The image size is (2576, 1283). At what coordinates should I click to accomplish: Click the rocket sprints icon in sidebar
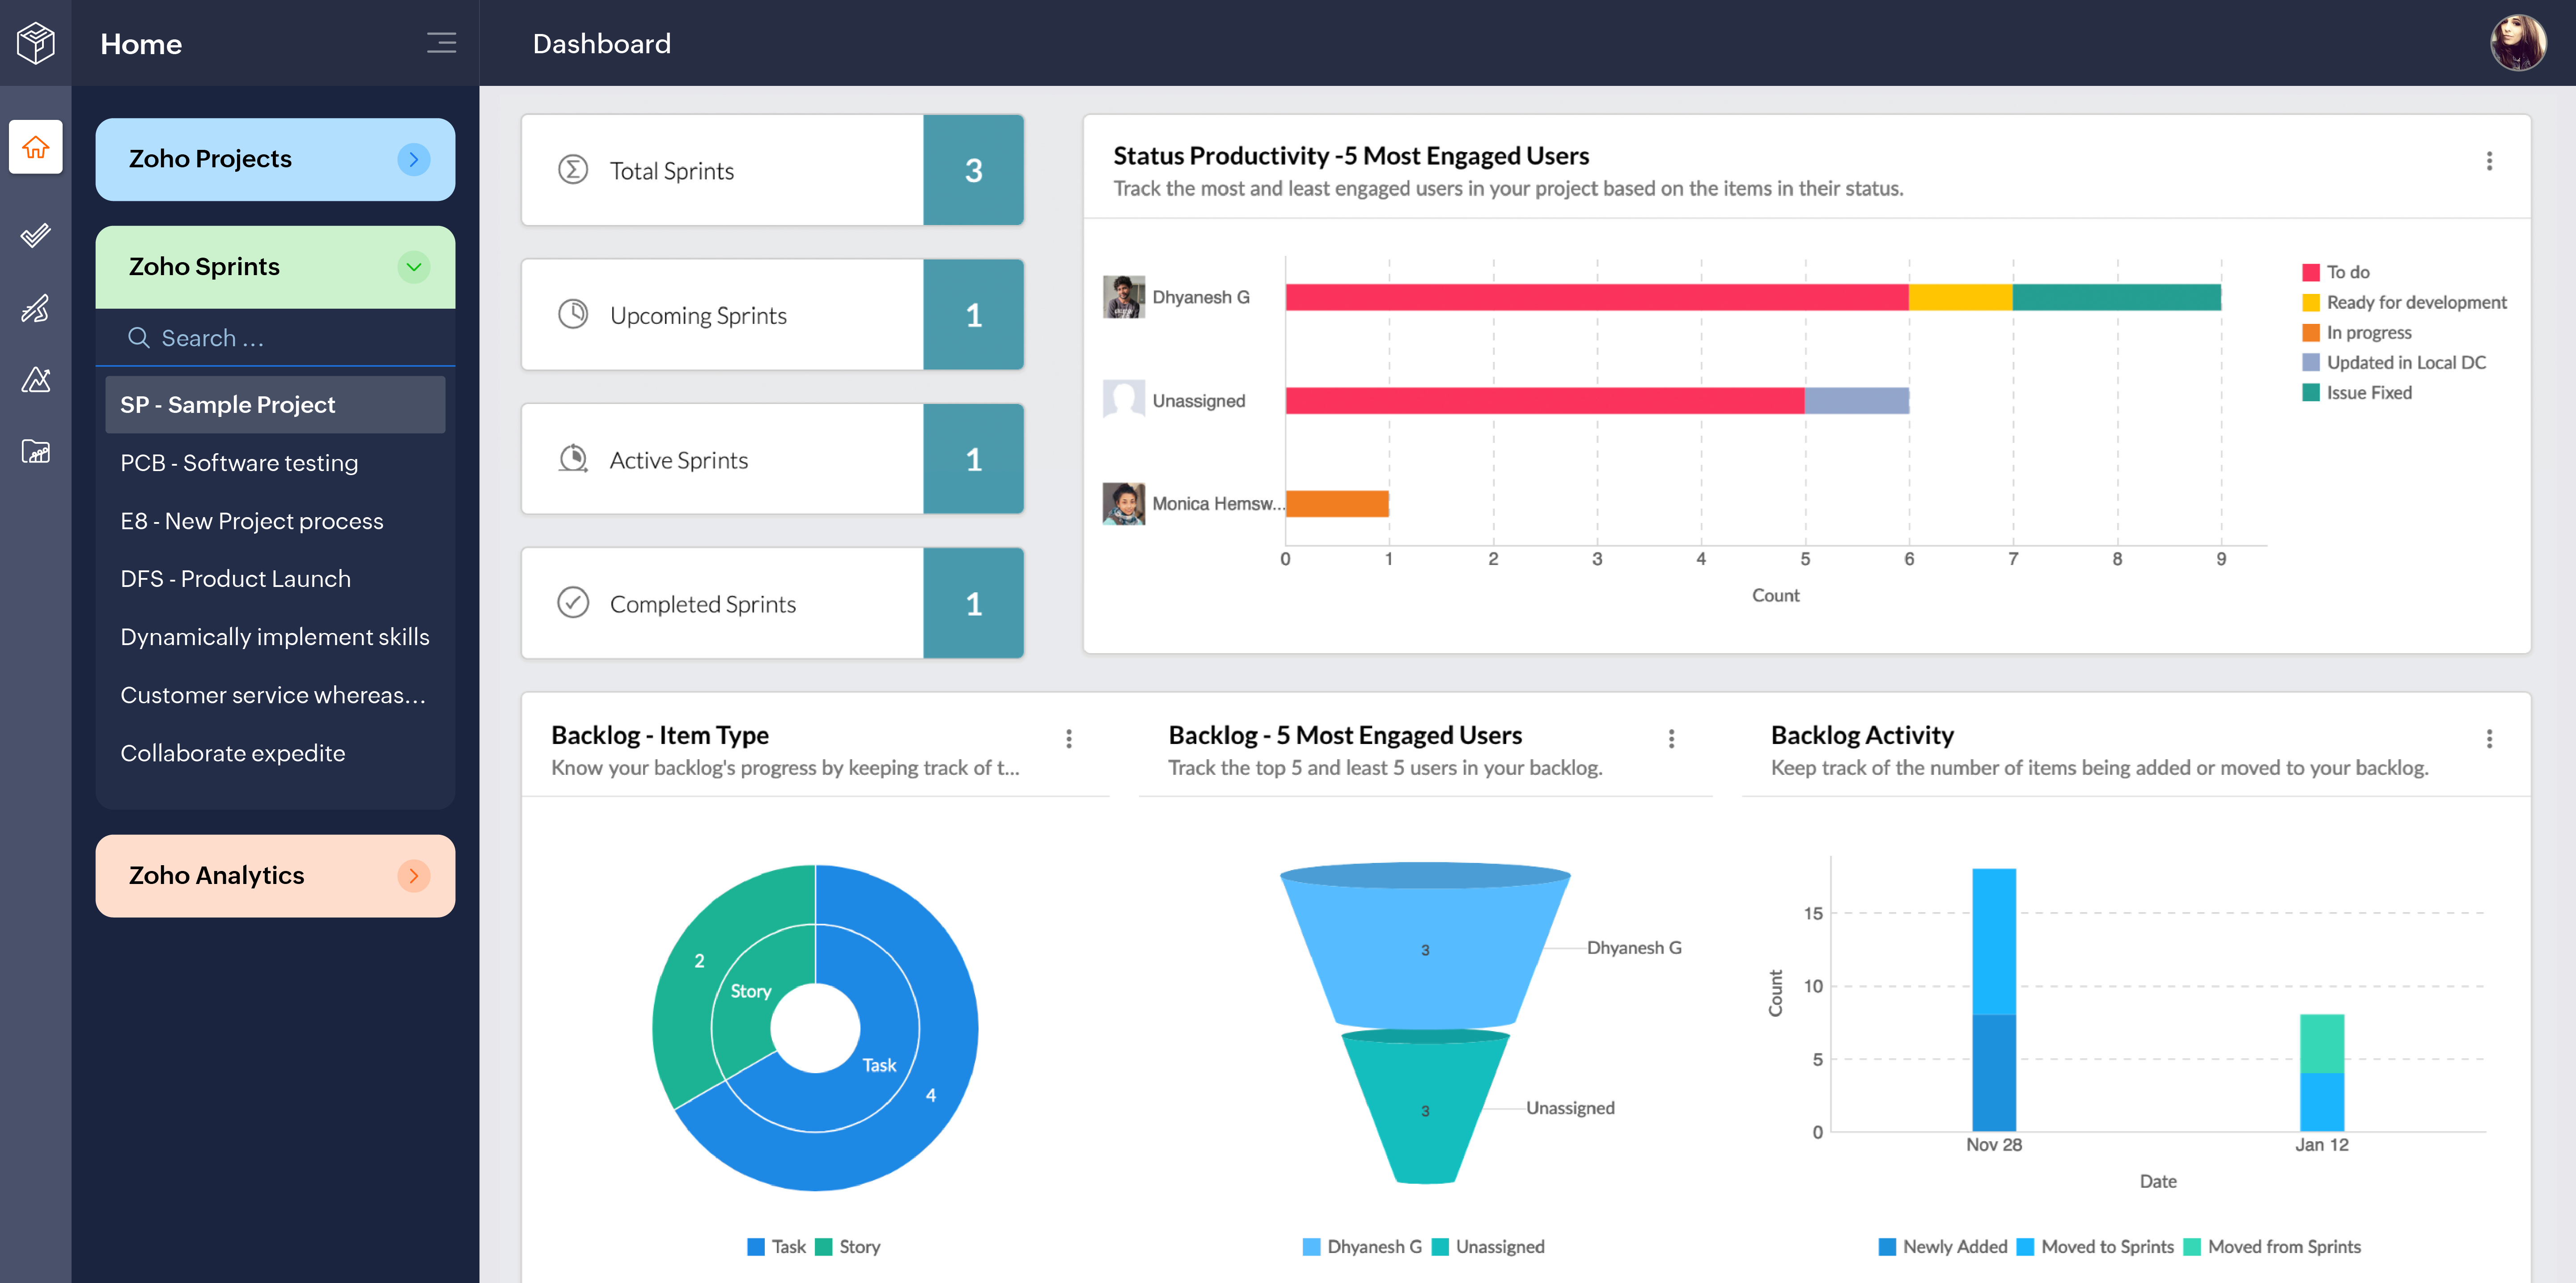click(x=36, y=308)
